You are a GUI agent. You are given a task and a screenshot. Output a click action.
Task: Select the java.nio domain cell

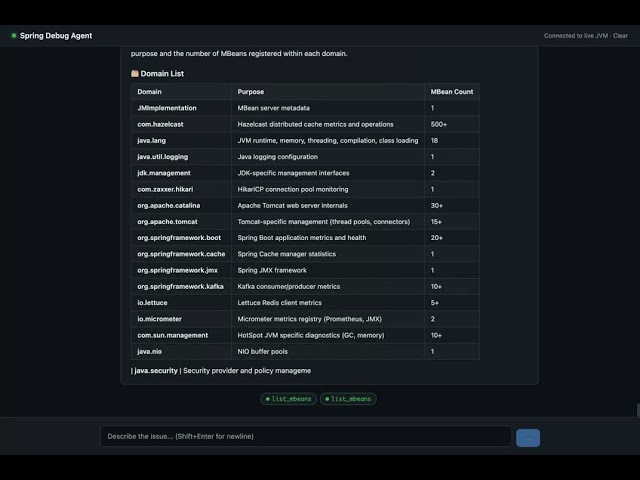click(x=182, y=351)
